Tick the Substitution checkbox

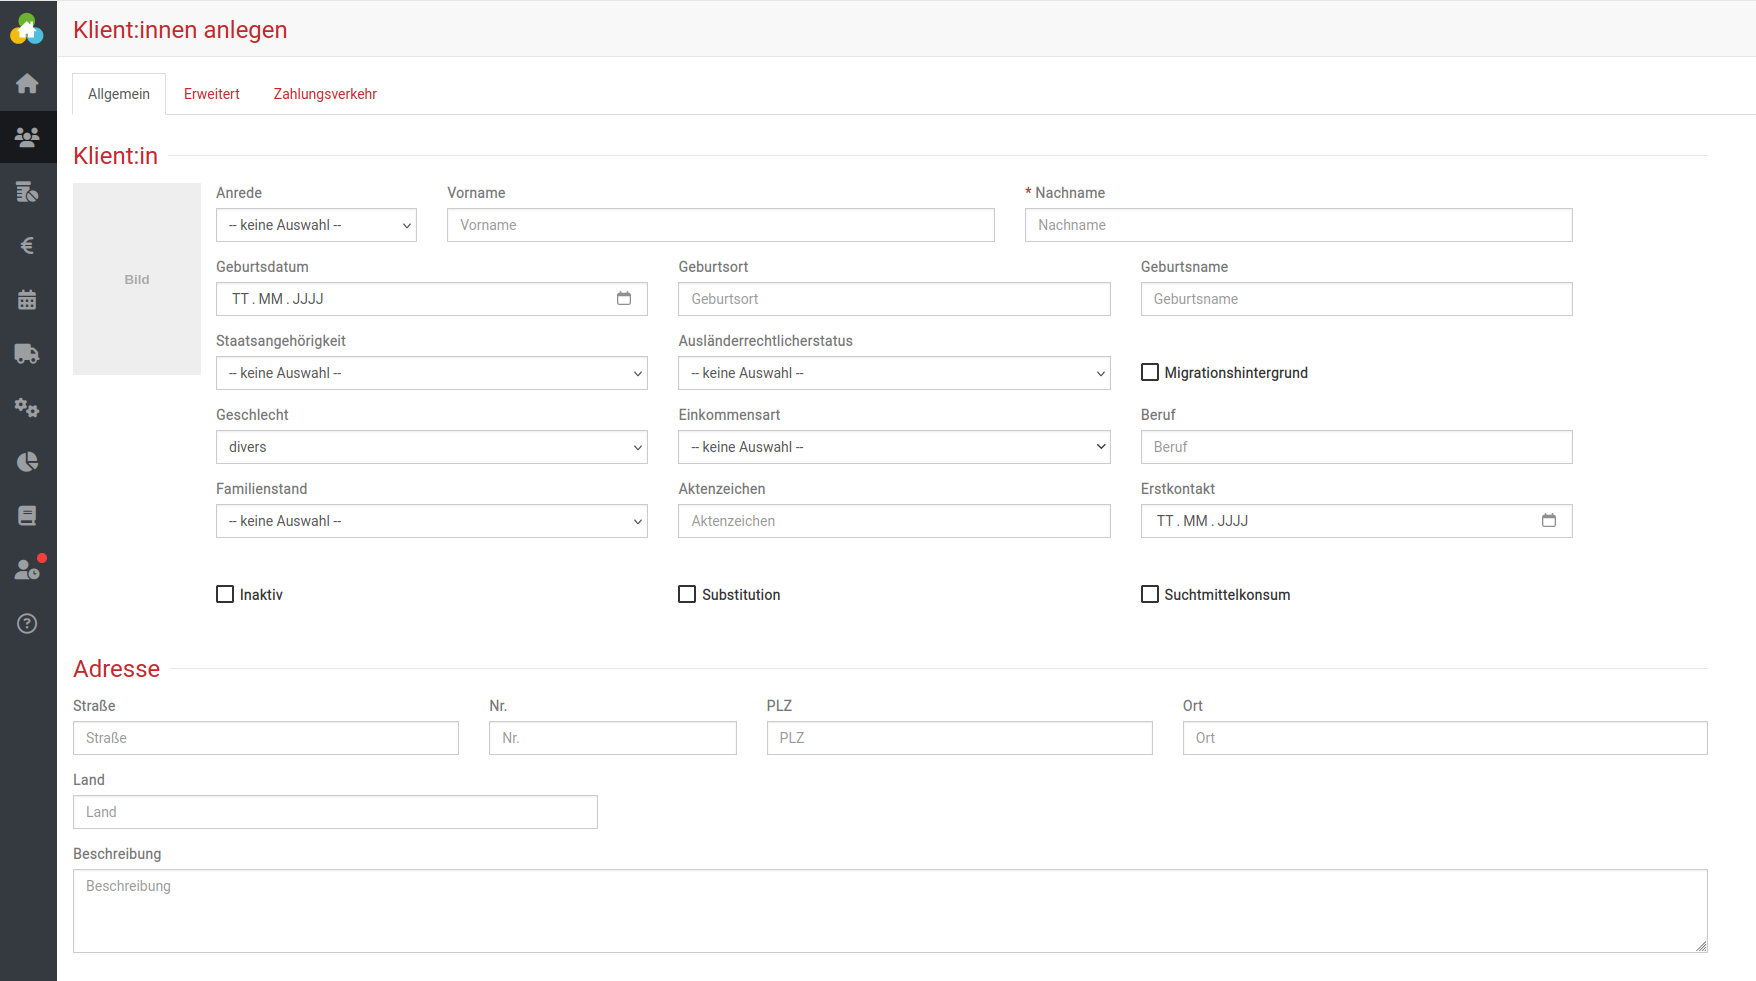[687, 595]
